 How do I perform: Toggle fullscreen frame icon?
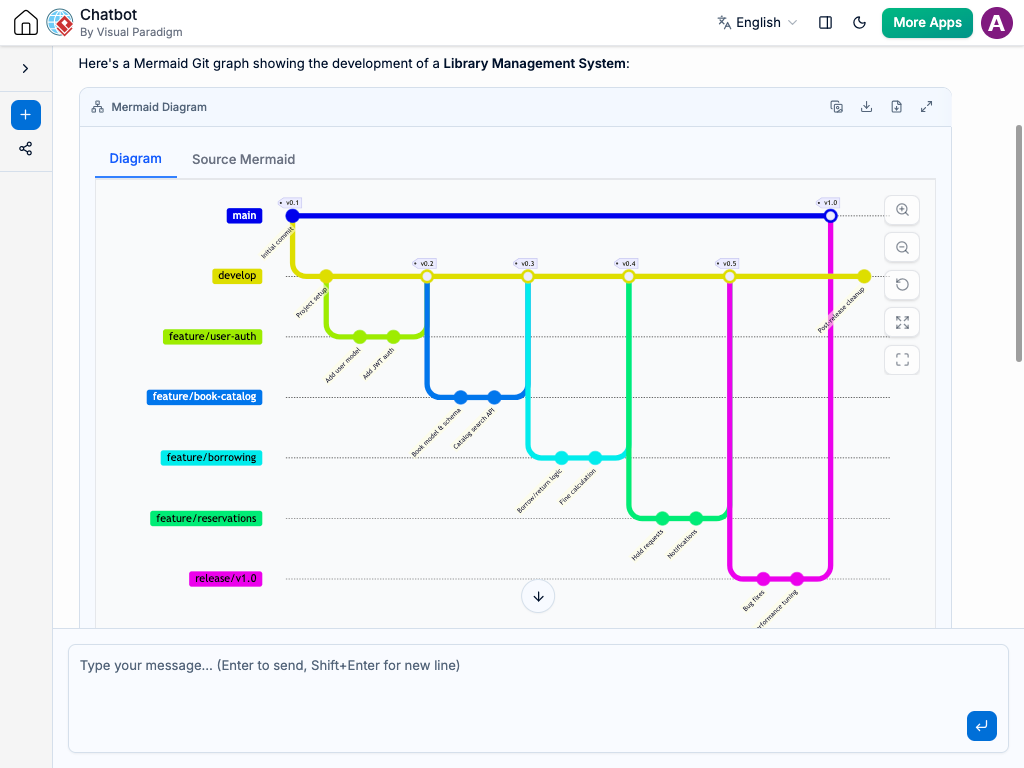(902, 360)
